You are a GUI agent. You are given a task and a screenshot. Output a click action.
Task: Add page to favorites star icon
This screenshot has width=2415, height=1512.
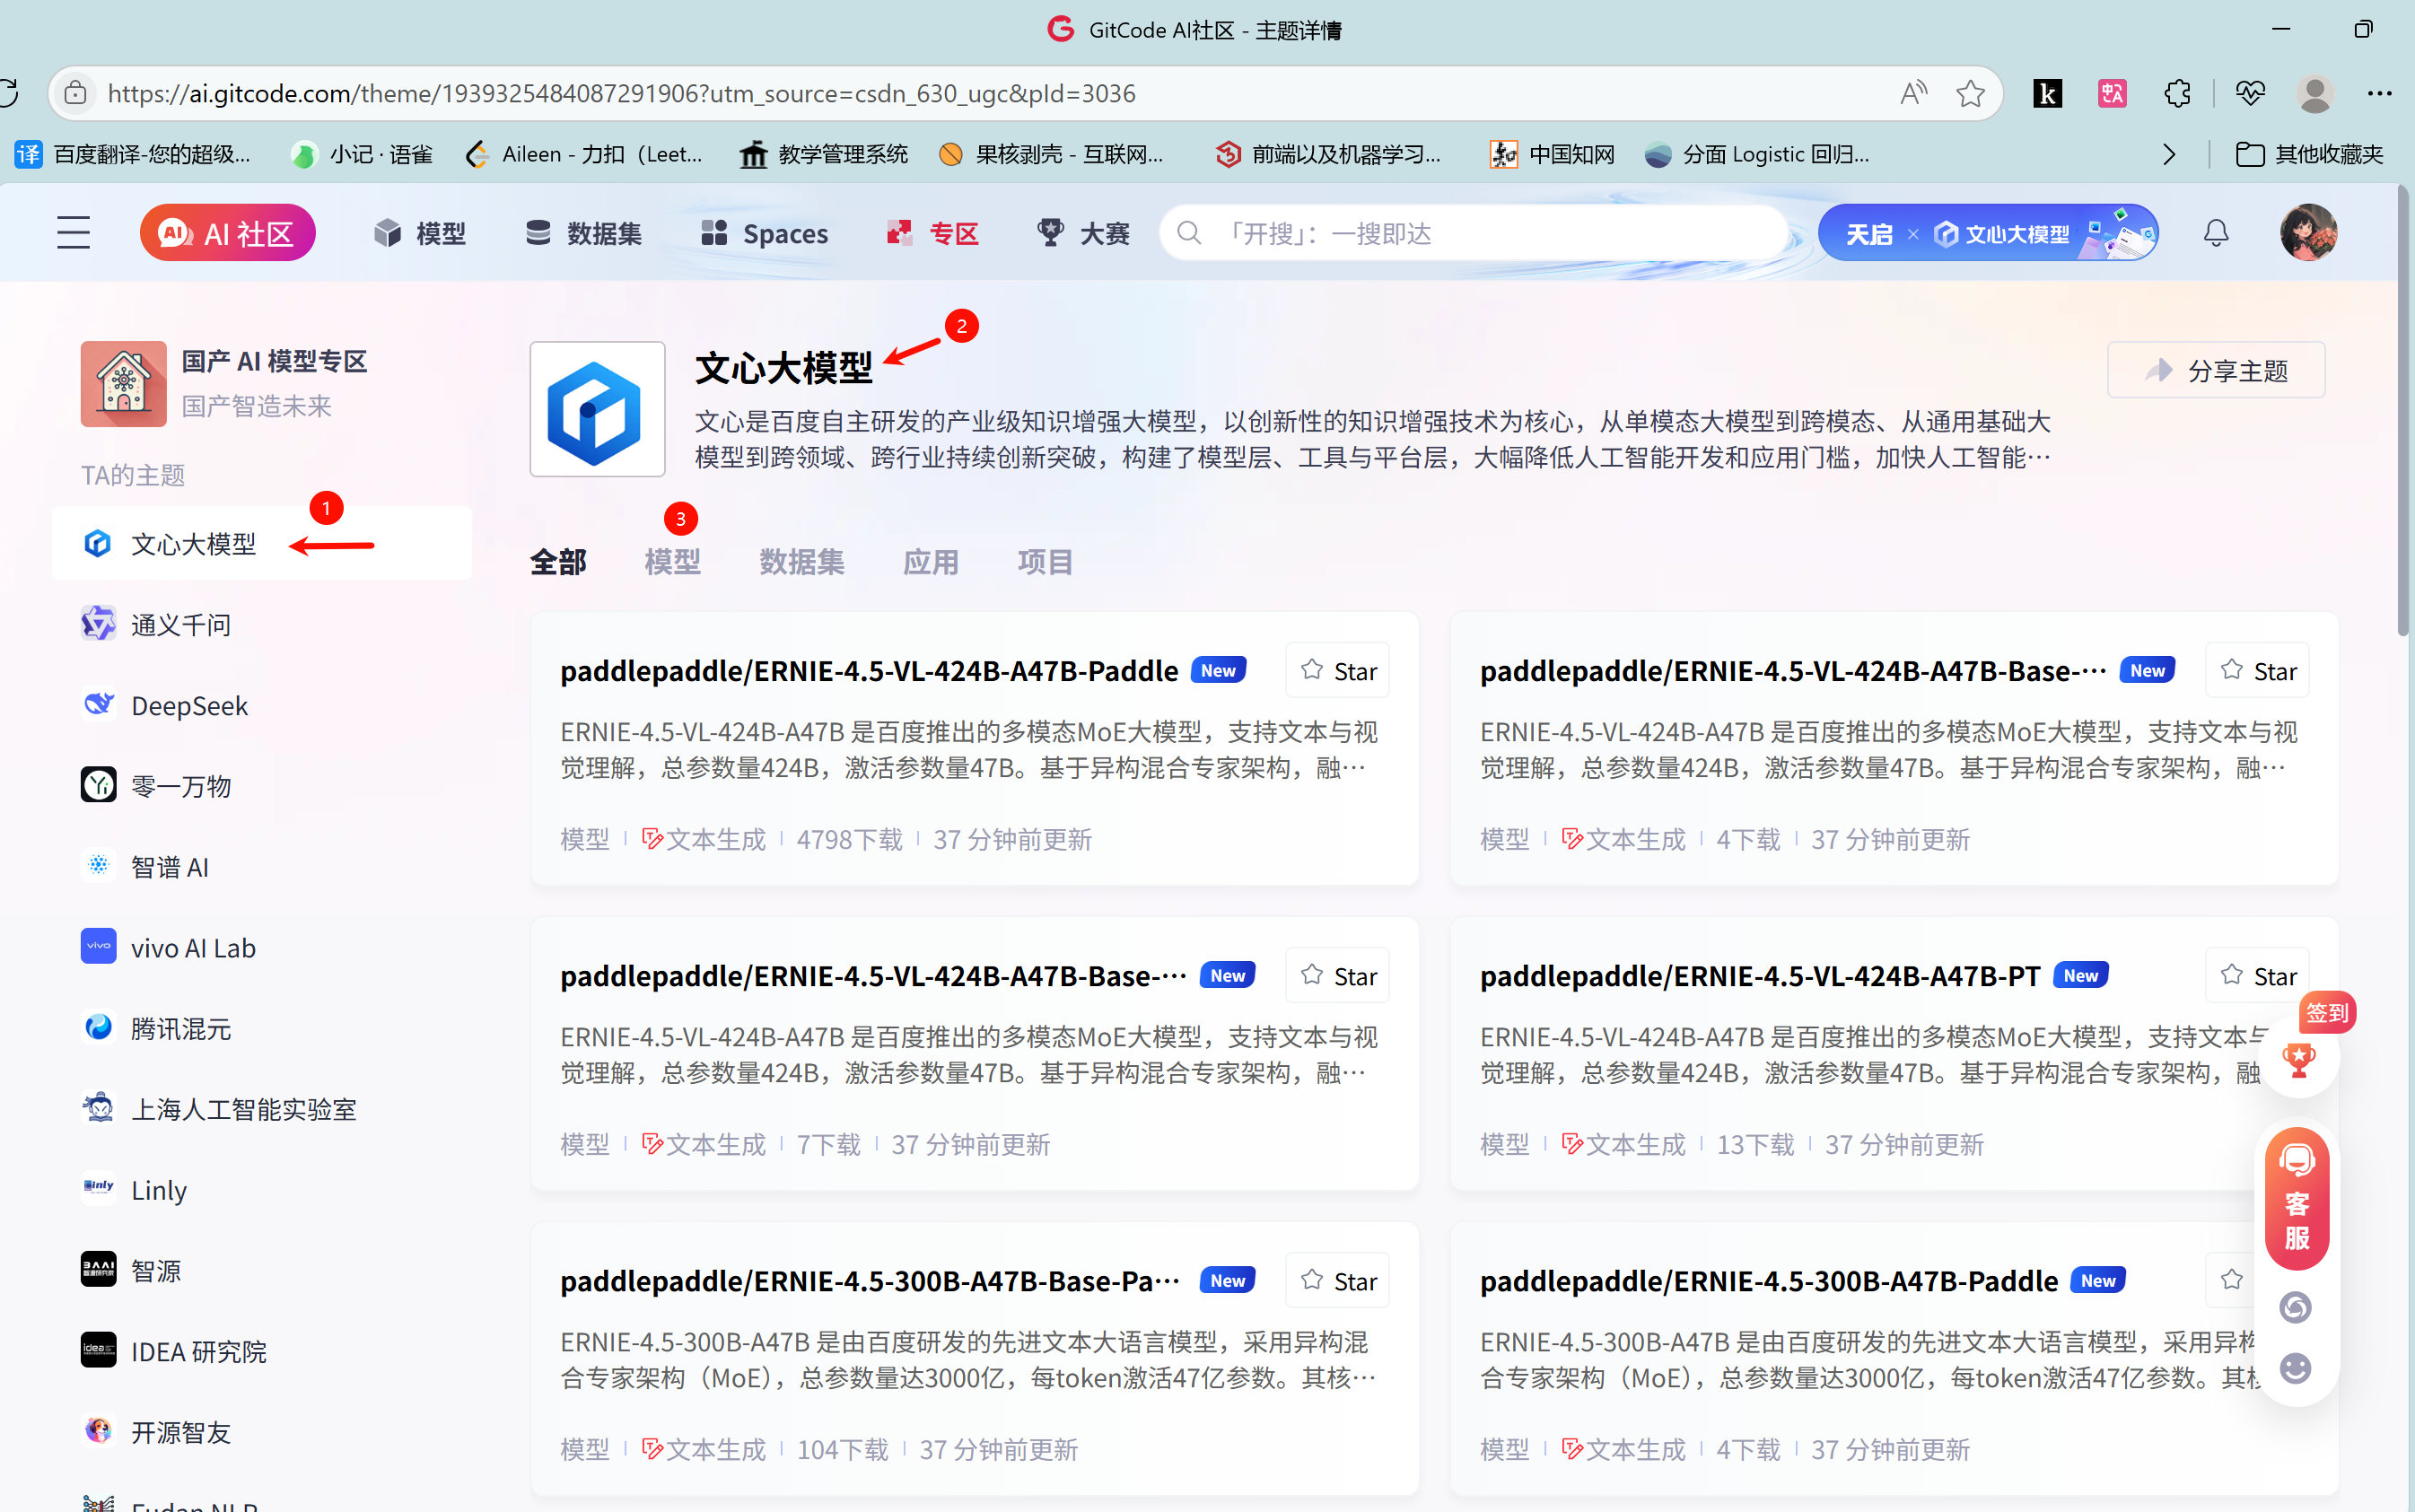tap(1970, 93)
